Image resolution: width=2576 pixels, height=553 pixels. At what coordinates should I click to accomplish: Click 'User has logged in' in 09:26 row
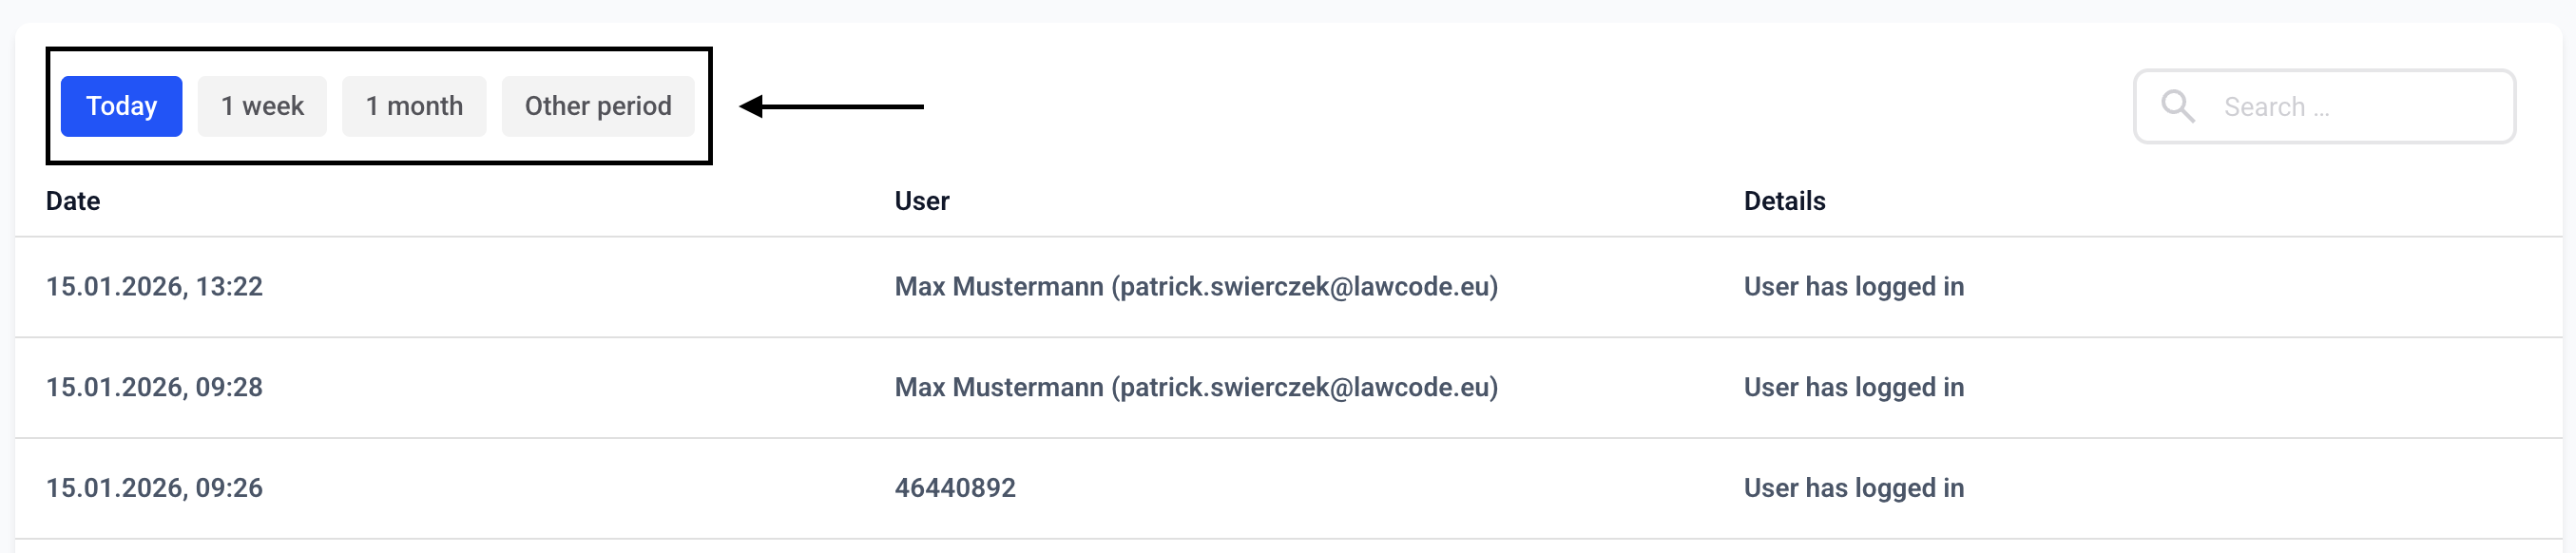(1854, 488)
